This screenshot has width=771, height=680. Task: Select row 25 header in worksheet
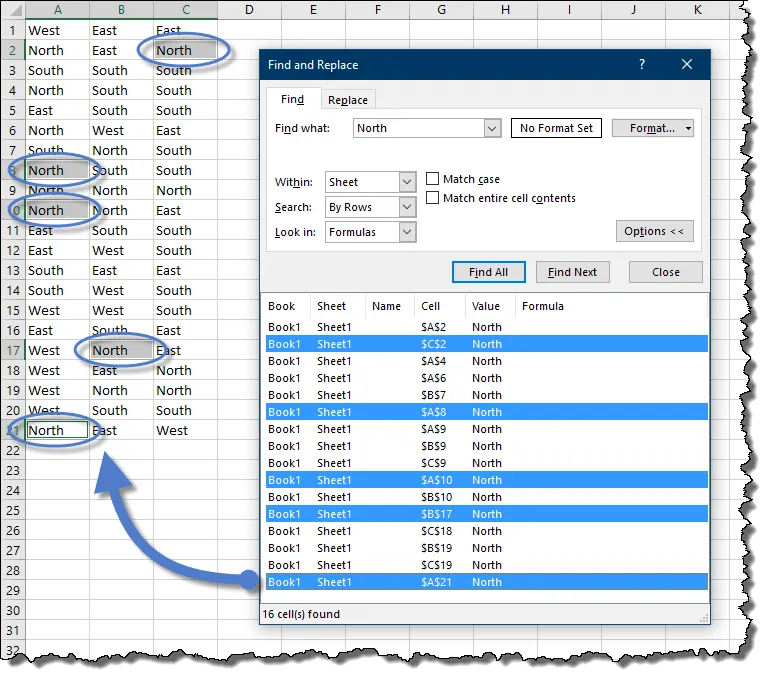coord(13,510)
